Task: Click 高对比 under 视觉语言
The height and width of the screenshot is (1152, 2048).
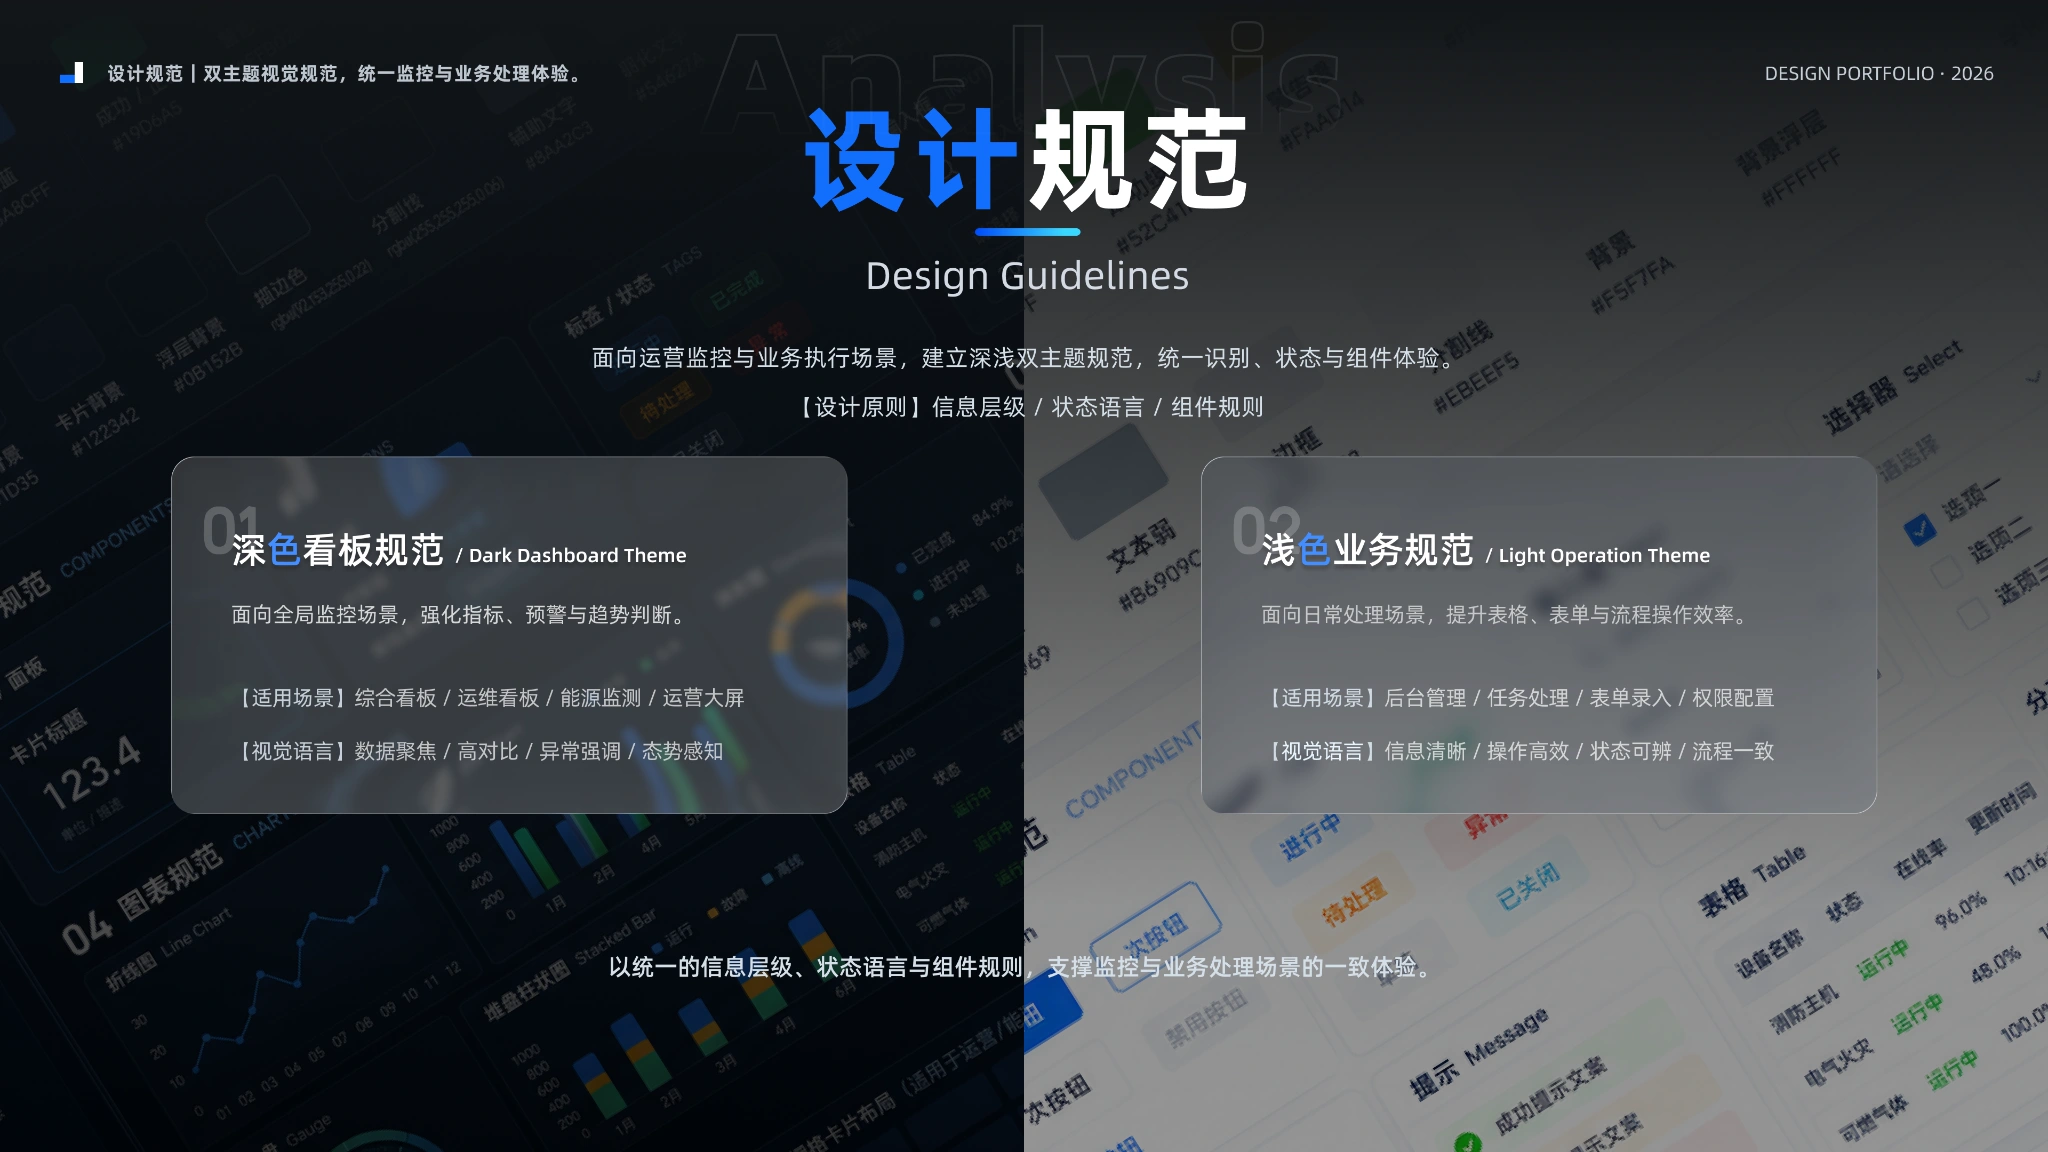Action: 488,751
